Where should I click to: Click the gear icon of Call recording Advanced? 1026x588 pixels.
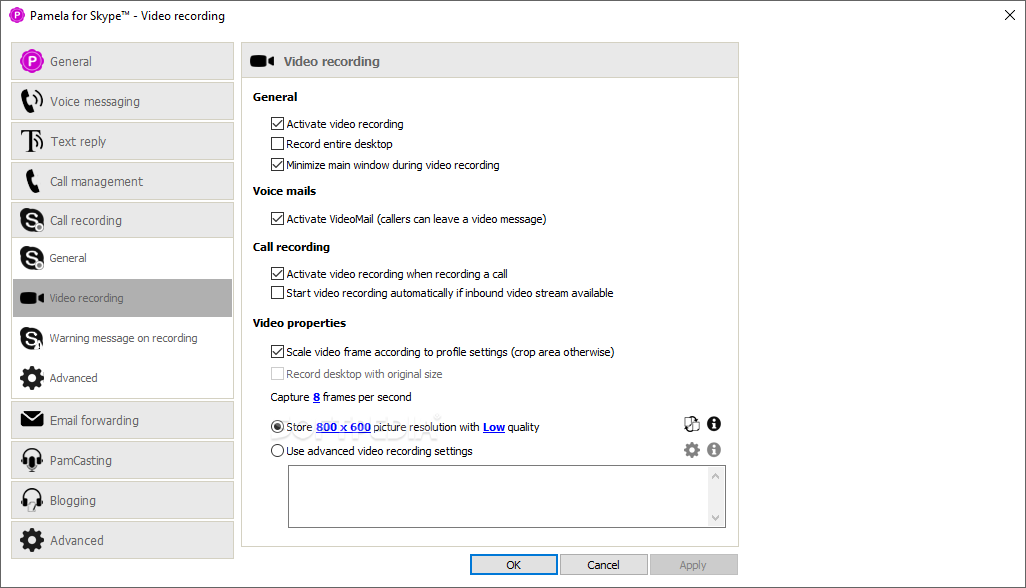[x=31, y=378]
